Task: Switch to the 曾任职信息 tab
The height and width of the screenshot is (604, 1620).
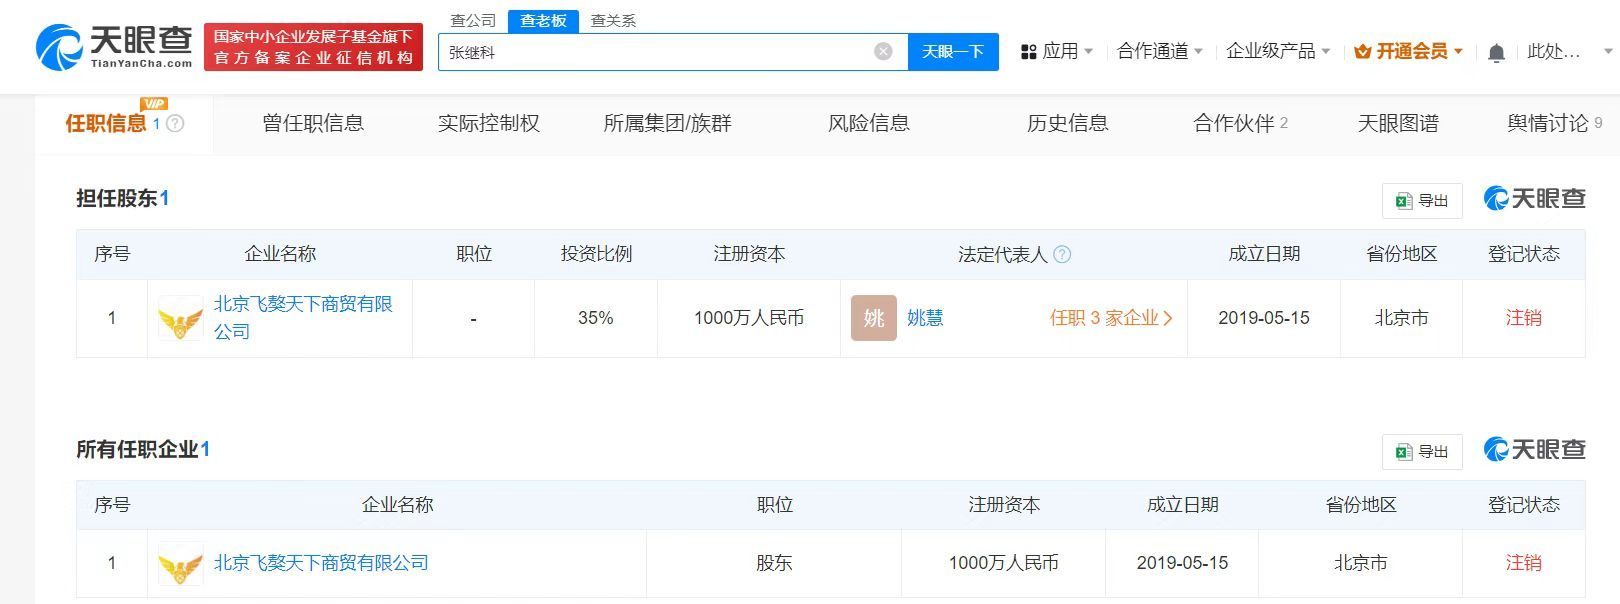Action: coord(313,123)
